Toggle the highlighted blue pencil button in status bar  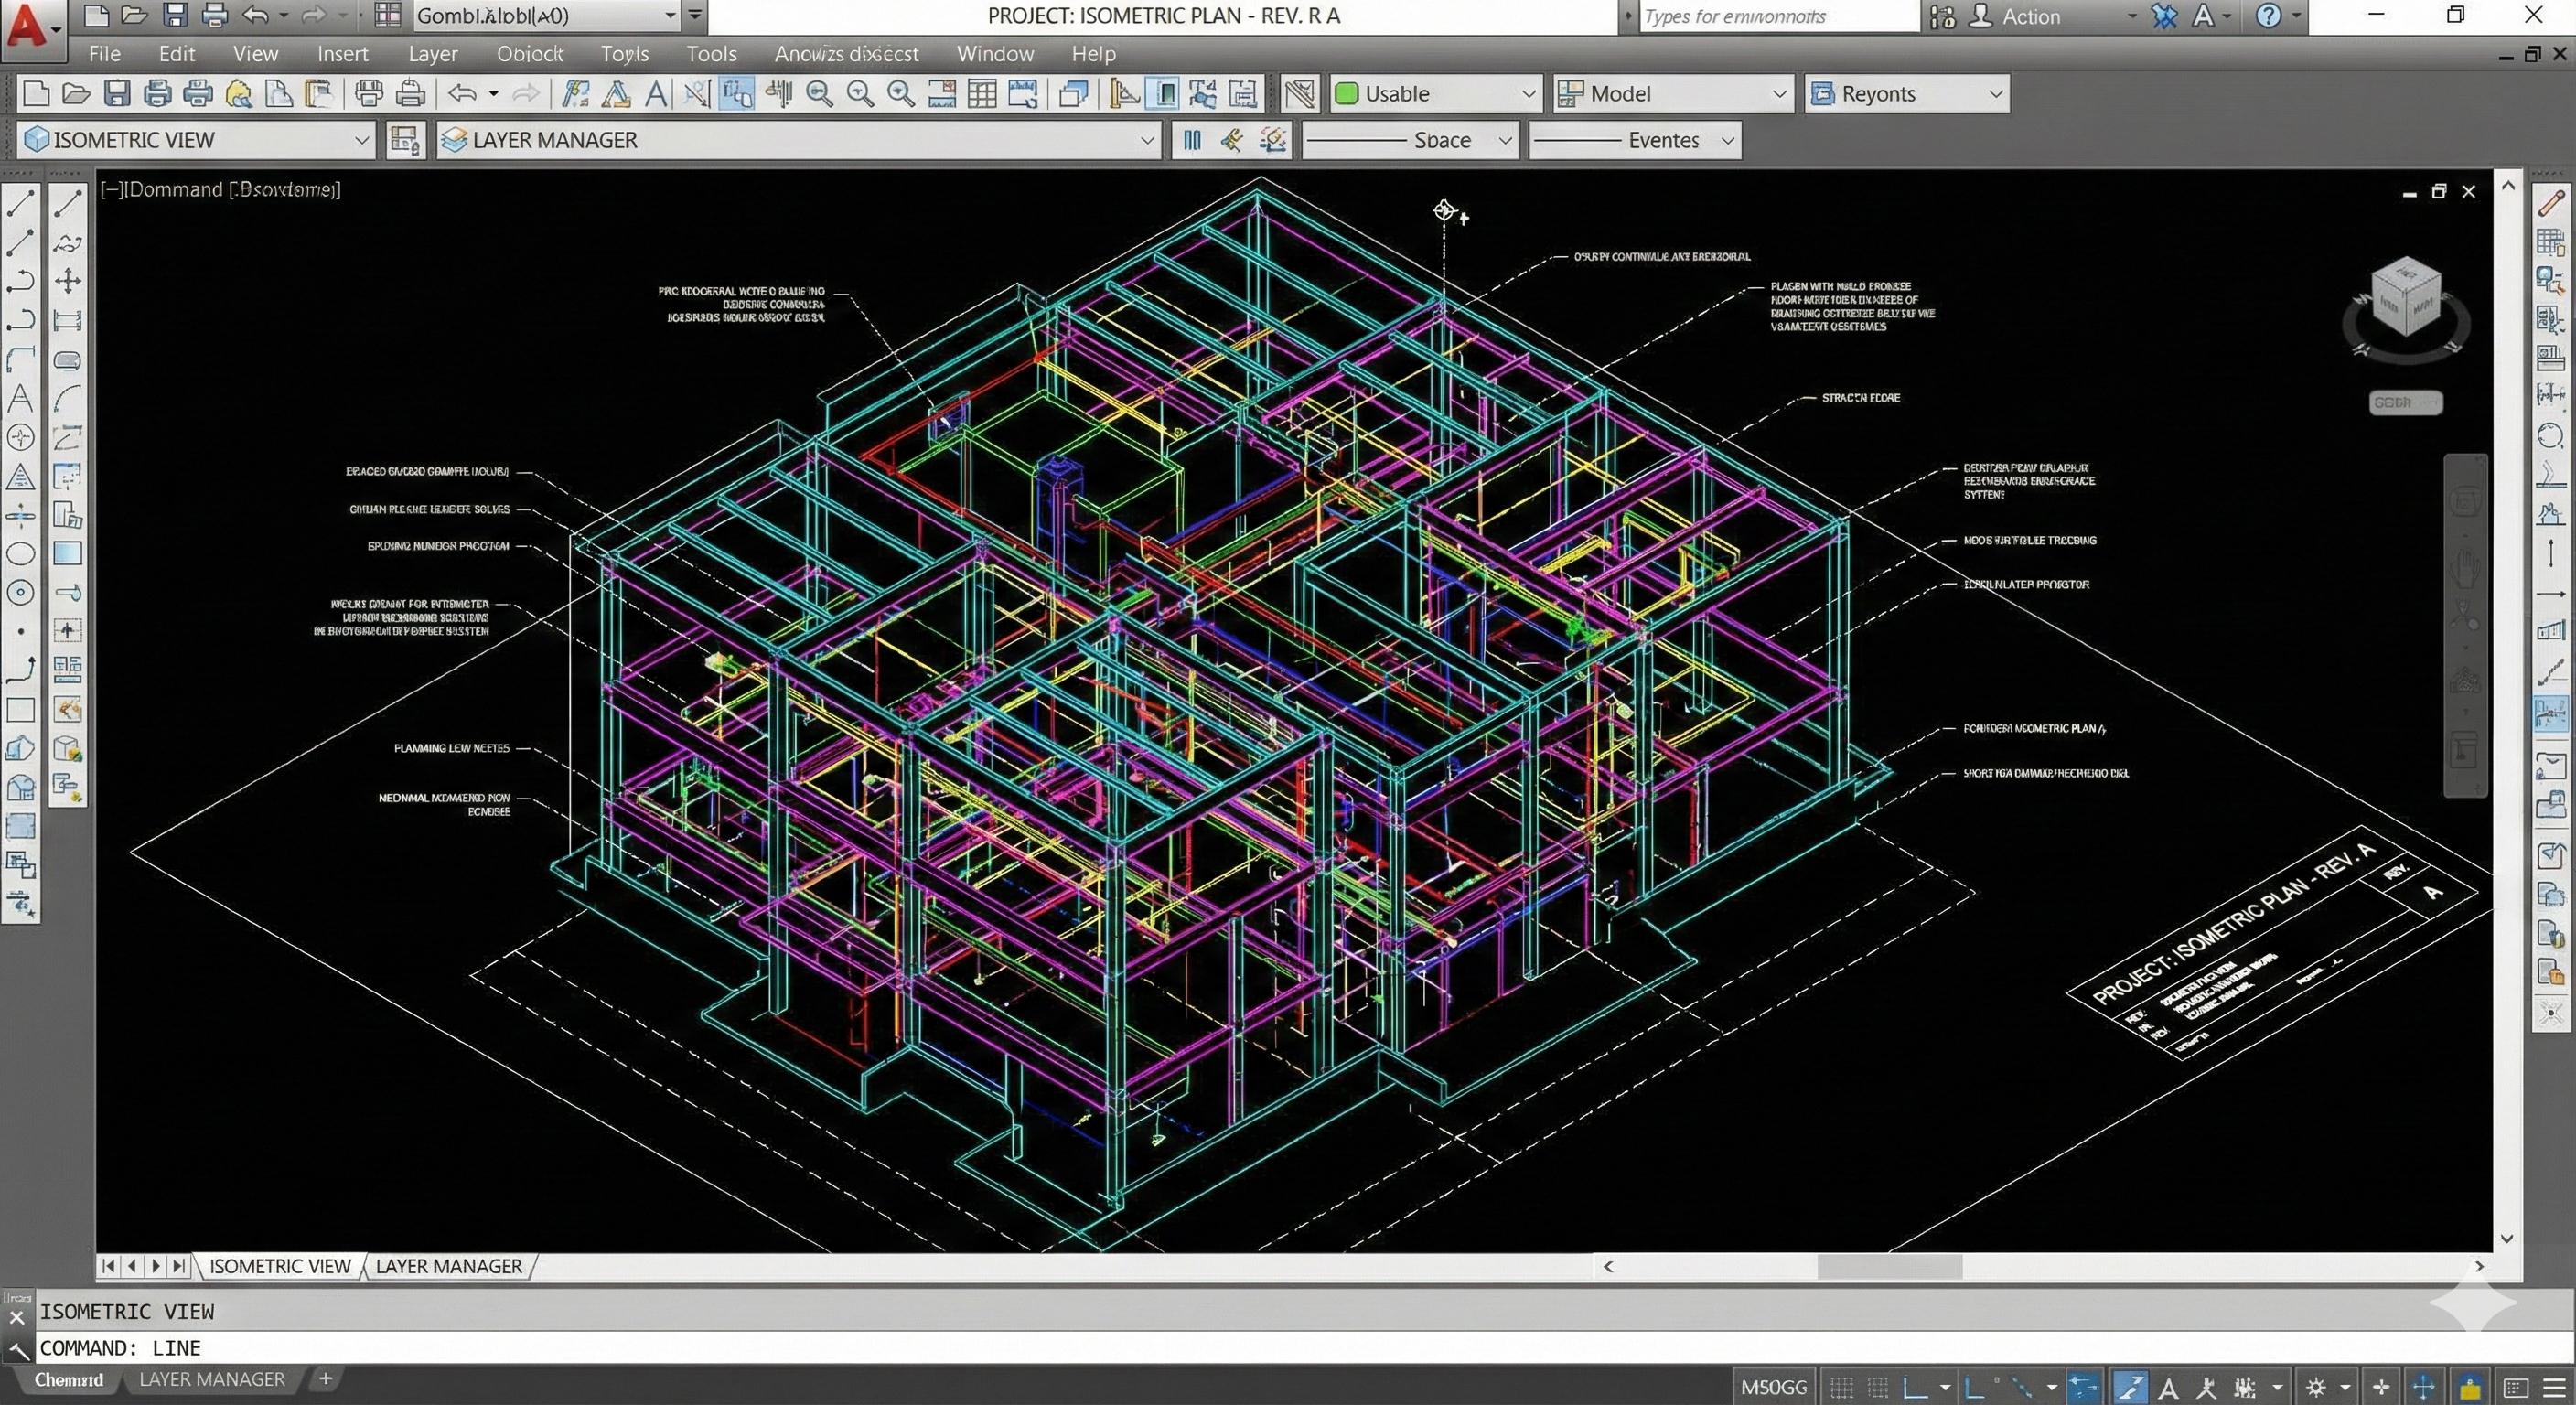coord(2130,1388)
